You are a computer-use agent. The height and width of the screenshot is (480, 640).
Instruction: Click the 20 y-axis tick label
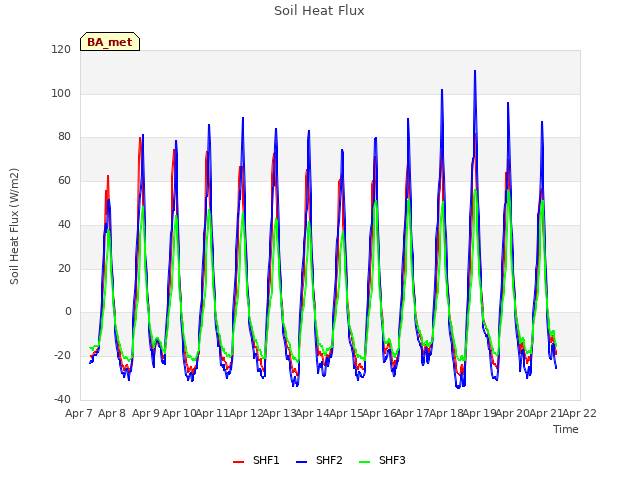click(x=64, y=269)
